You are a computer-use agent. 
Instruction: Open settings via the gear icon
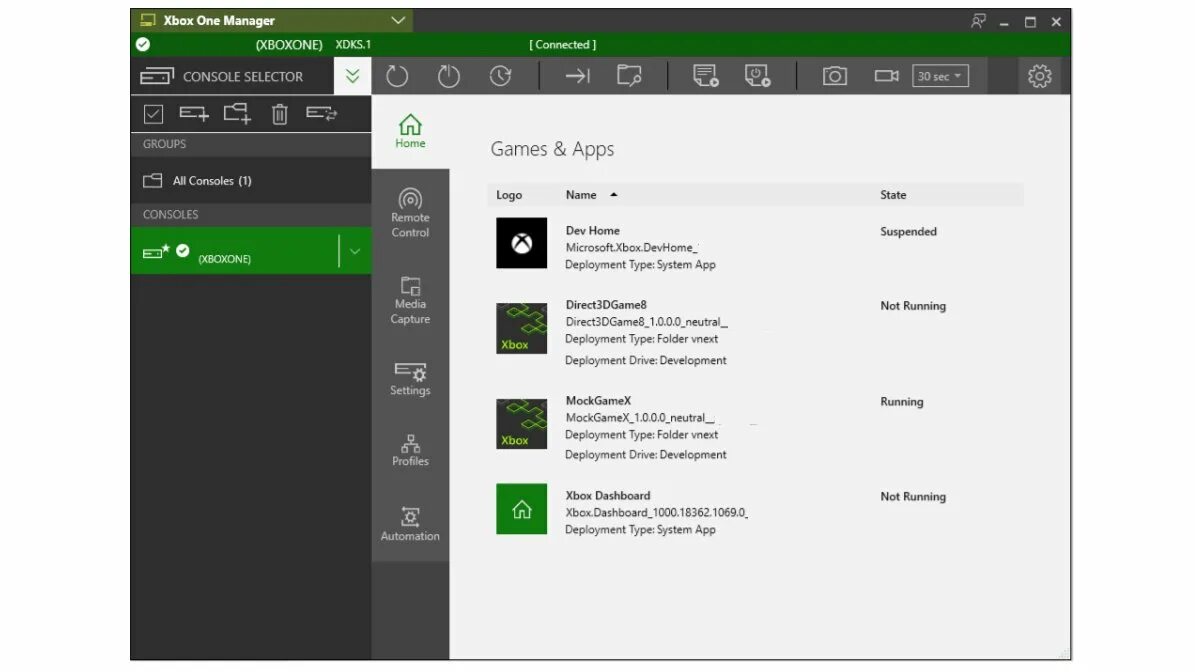[1040, 76]
